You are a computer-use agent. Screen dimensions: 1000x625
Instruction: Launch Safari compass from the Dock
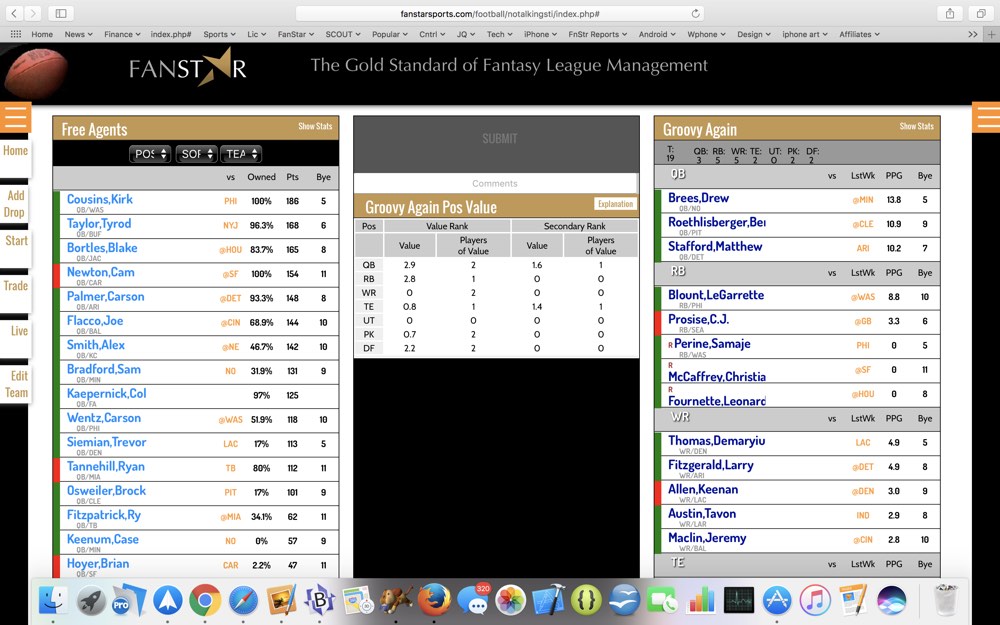click(x=243, y=600)
